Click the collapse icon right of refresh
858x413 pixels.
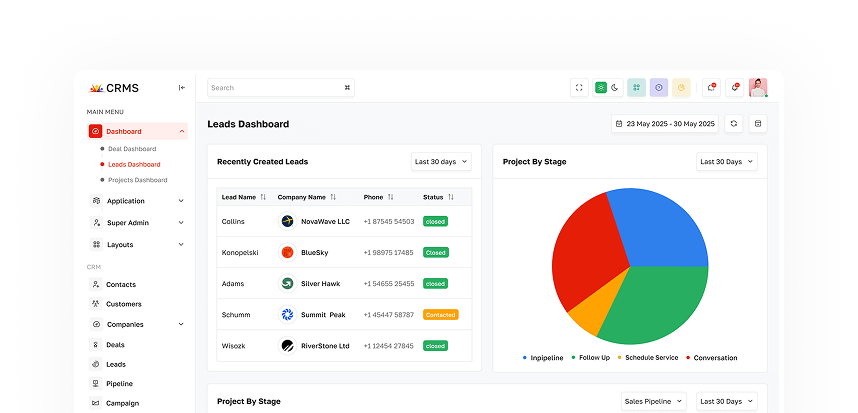(757, 124)
